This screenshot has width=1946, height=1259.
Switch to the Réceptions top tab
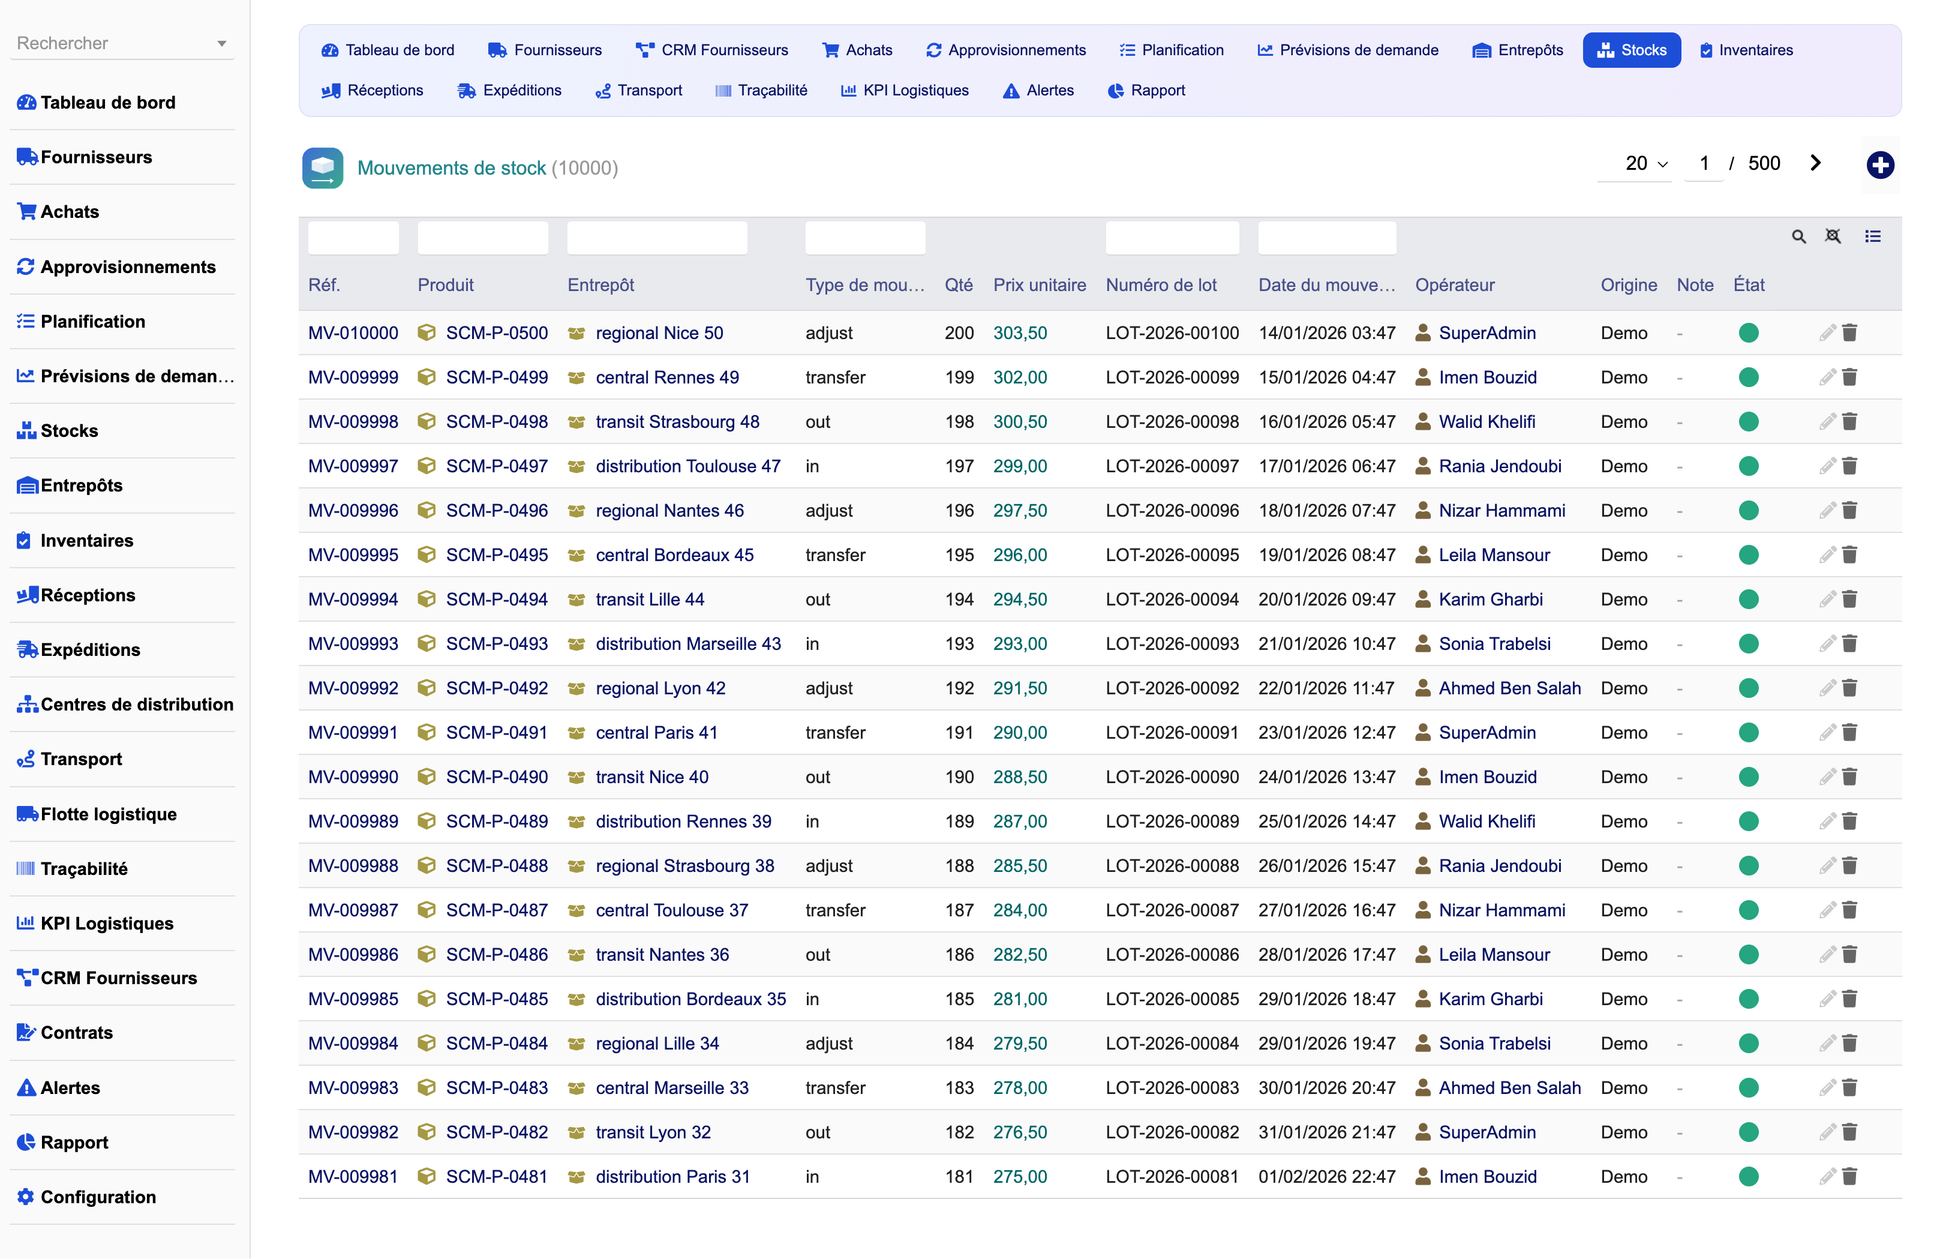[x=372, y=90]
